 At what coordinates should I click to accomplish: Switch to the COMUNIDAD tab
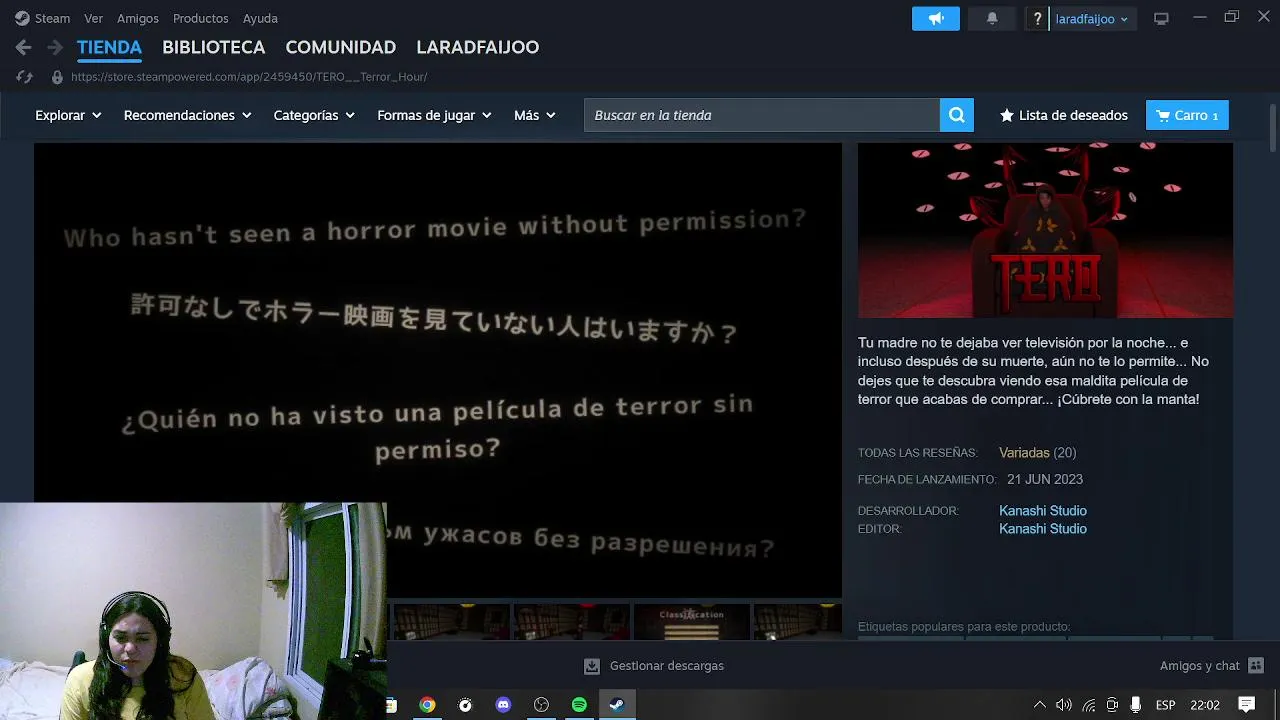(340, 47)
